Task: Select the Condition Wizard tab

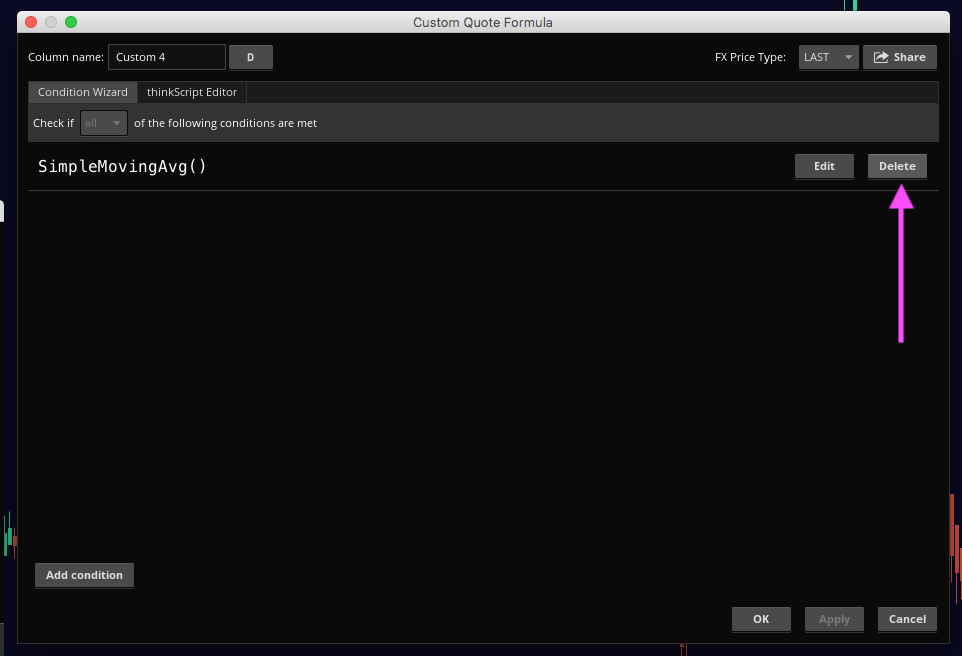Action: pos(83,92)
